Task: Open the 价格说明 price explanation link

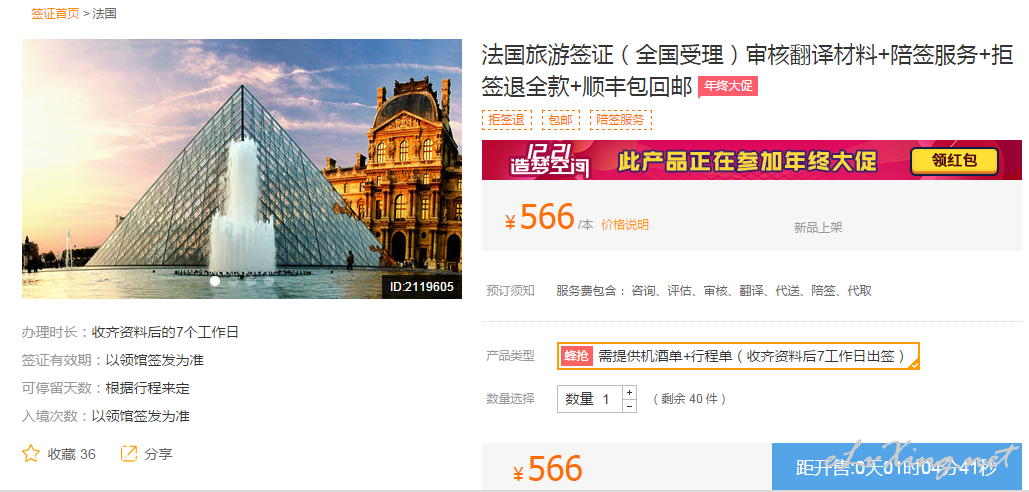Action: tap(625, 224)
